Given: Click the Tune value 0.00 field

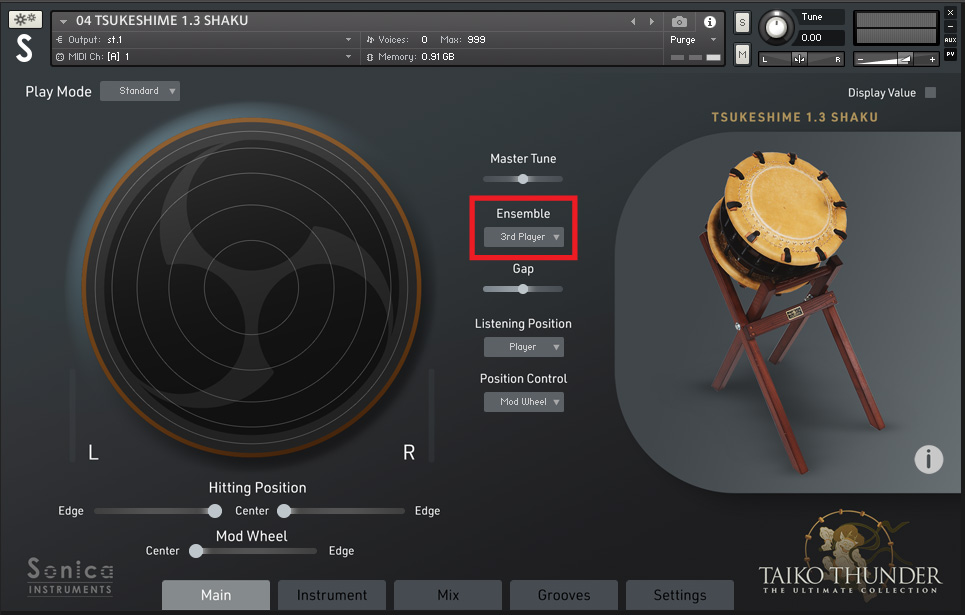Looking at the screenshot, I should point(820,38).
